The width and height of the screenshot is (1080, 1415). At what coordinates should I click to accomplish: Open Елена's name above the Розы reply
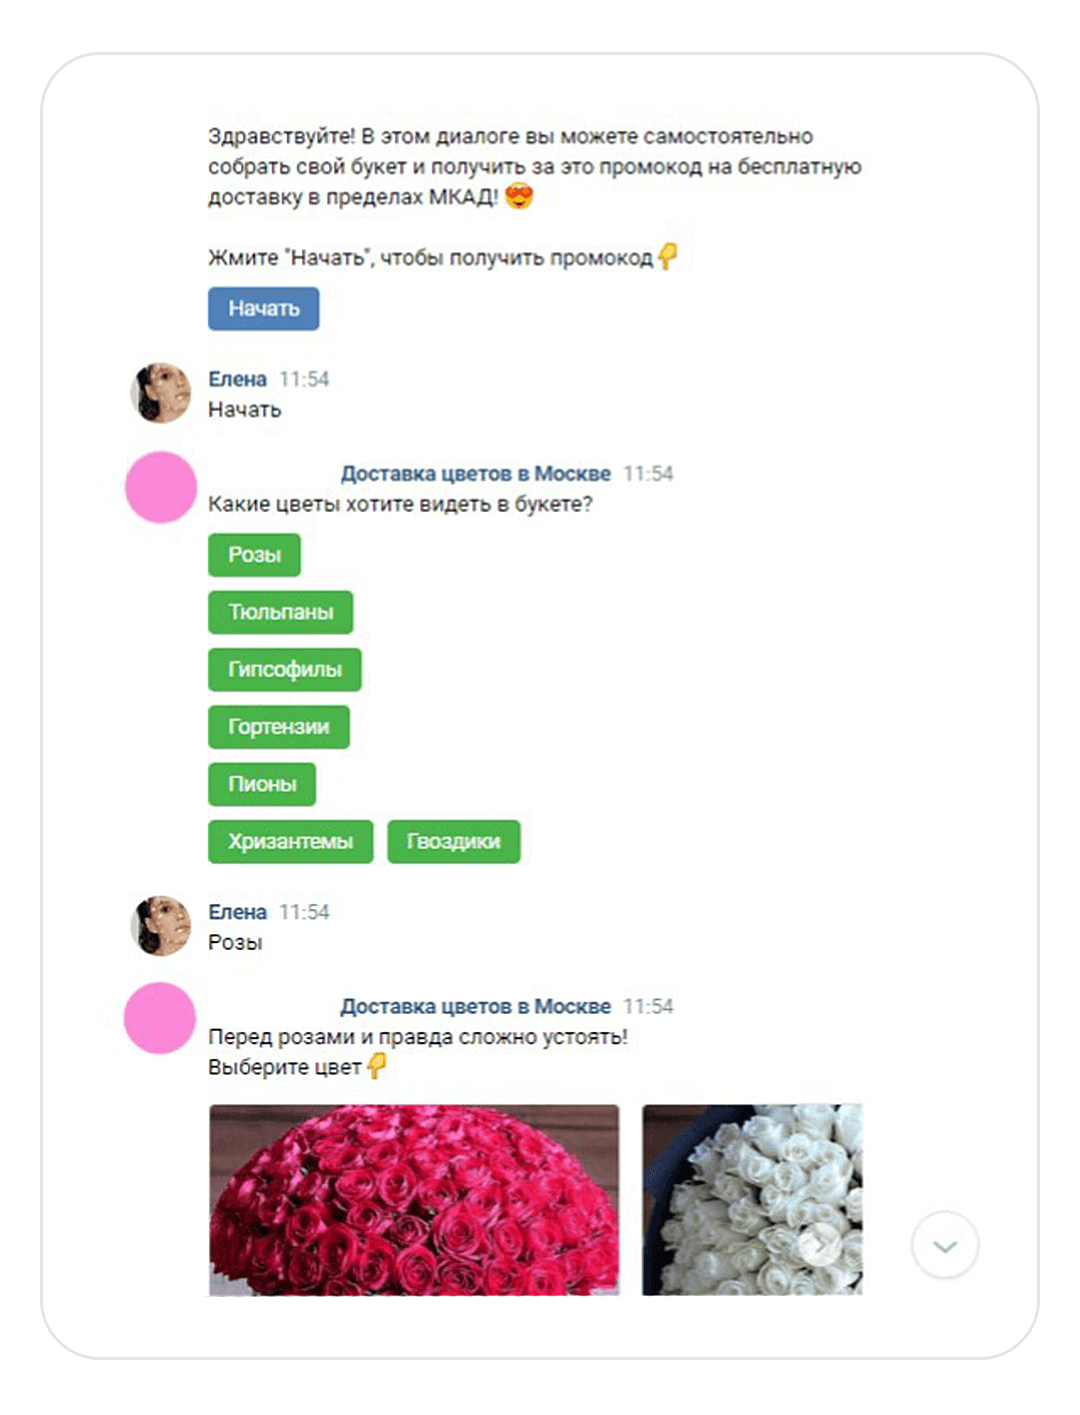pyautogui.click(x=237, y=912)
